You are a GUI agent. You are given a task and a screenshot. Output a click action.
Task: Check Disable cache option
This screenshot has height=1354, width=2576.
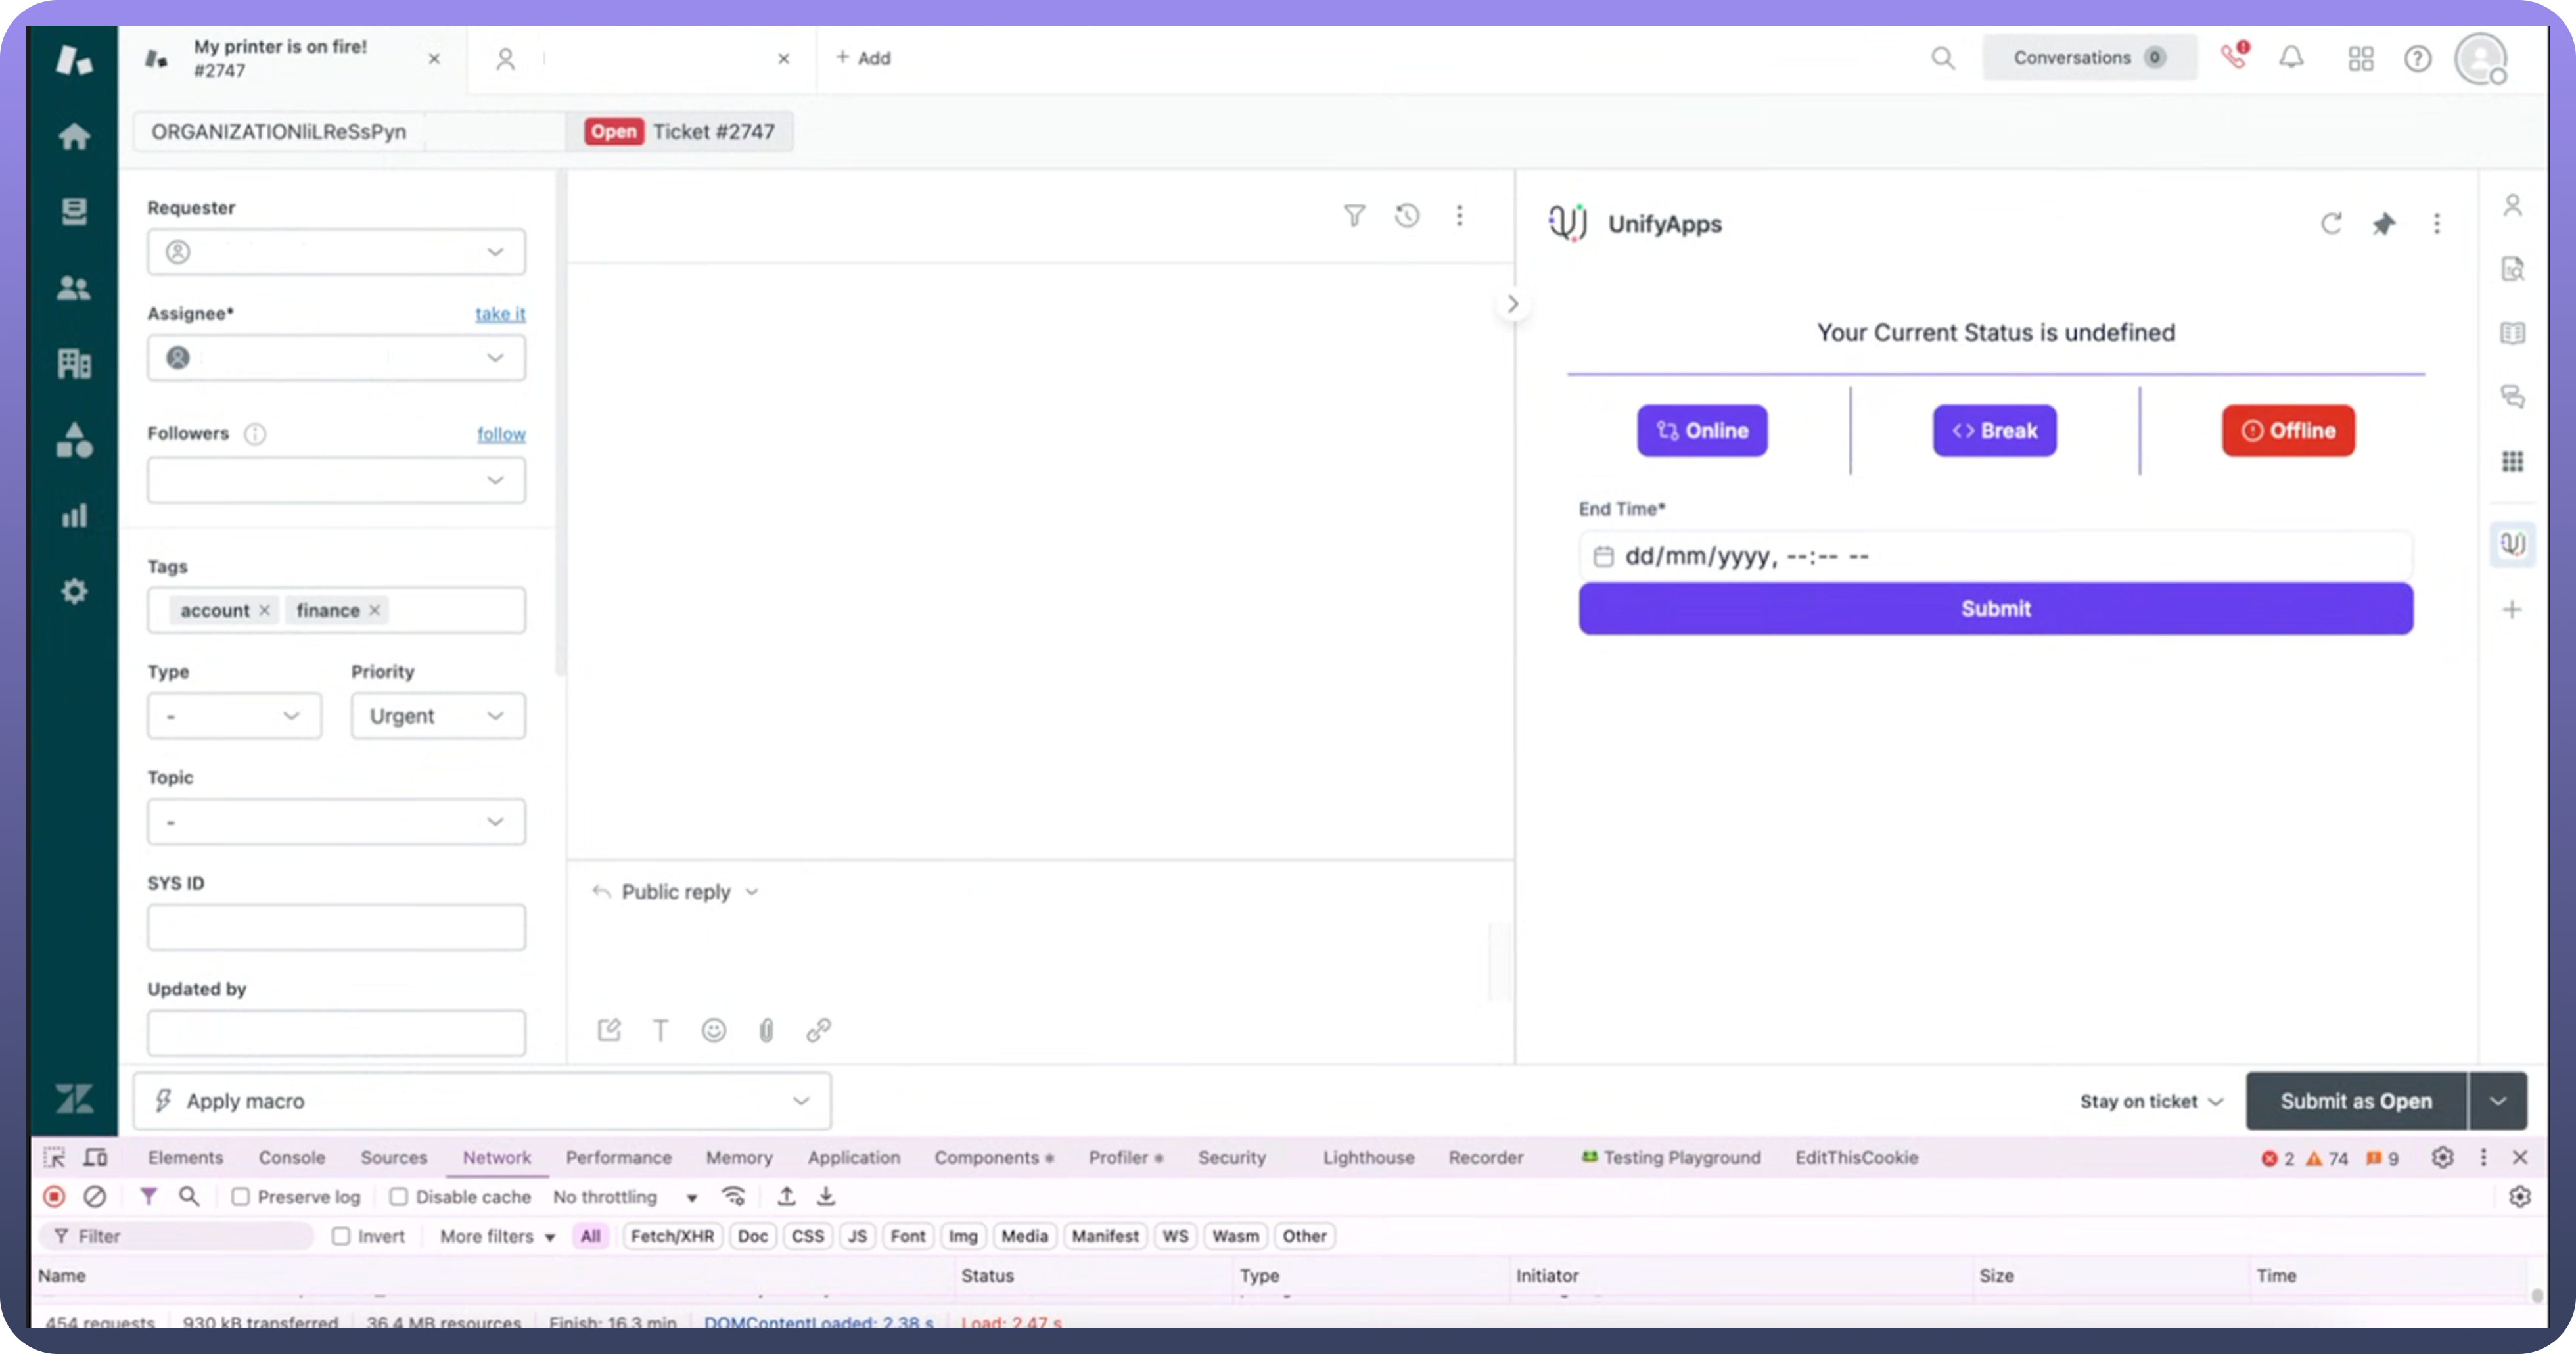399,1197
